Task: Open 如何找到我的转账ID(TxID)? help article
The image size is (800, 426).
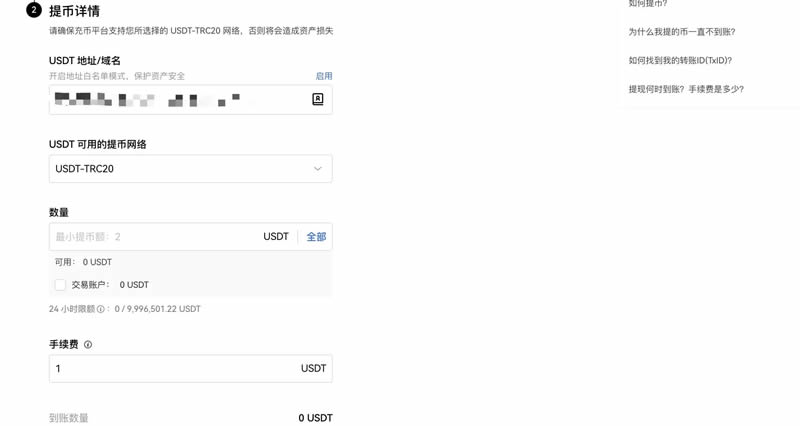Action: (x=680, y=60)
